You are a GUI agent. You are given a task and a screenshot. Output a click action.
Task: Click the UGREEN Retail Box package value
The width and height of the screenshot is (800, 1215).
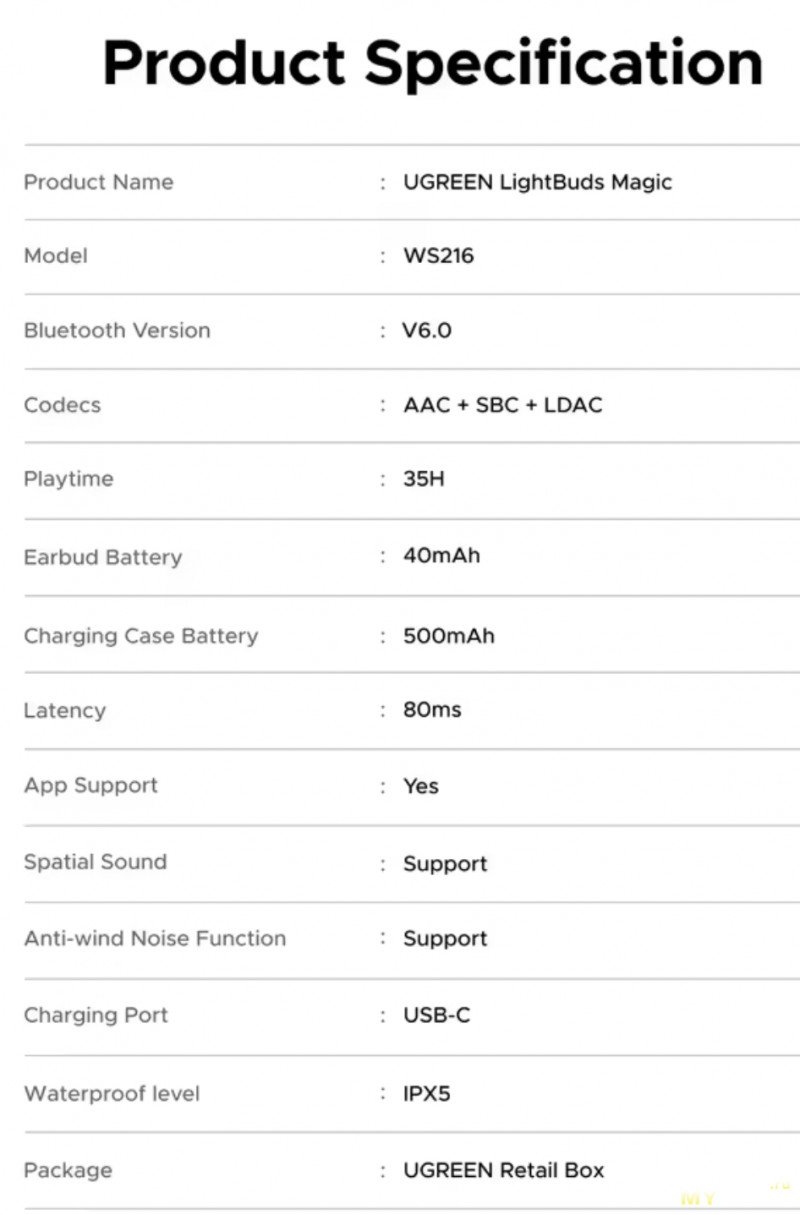[503, 1170]
